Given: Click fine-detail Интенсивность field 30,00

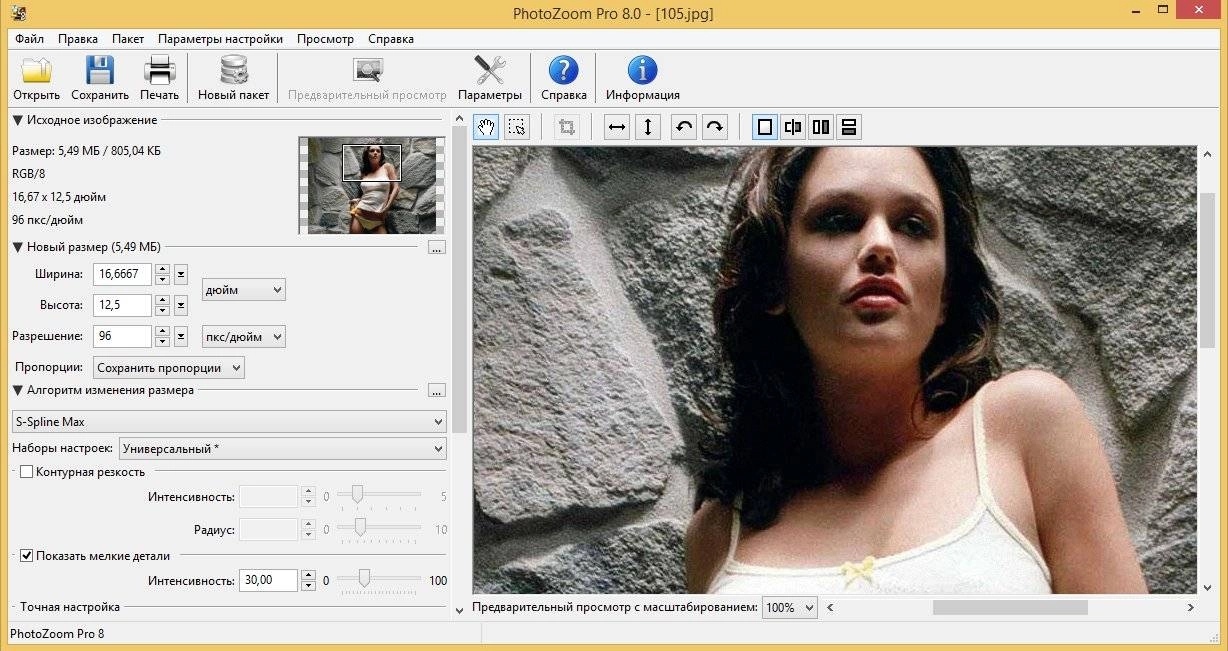Looking at the screenshot, I should [269, 580].
